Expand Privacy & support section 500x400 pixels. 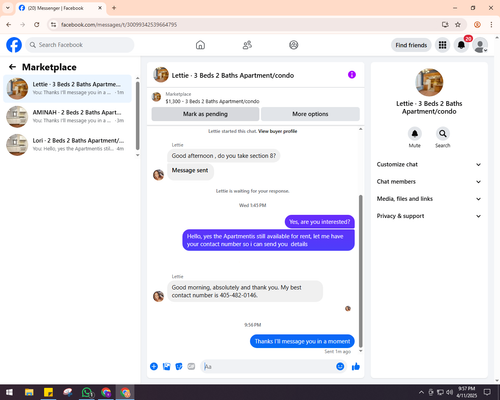click(x=429, y=216)
